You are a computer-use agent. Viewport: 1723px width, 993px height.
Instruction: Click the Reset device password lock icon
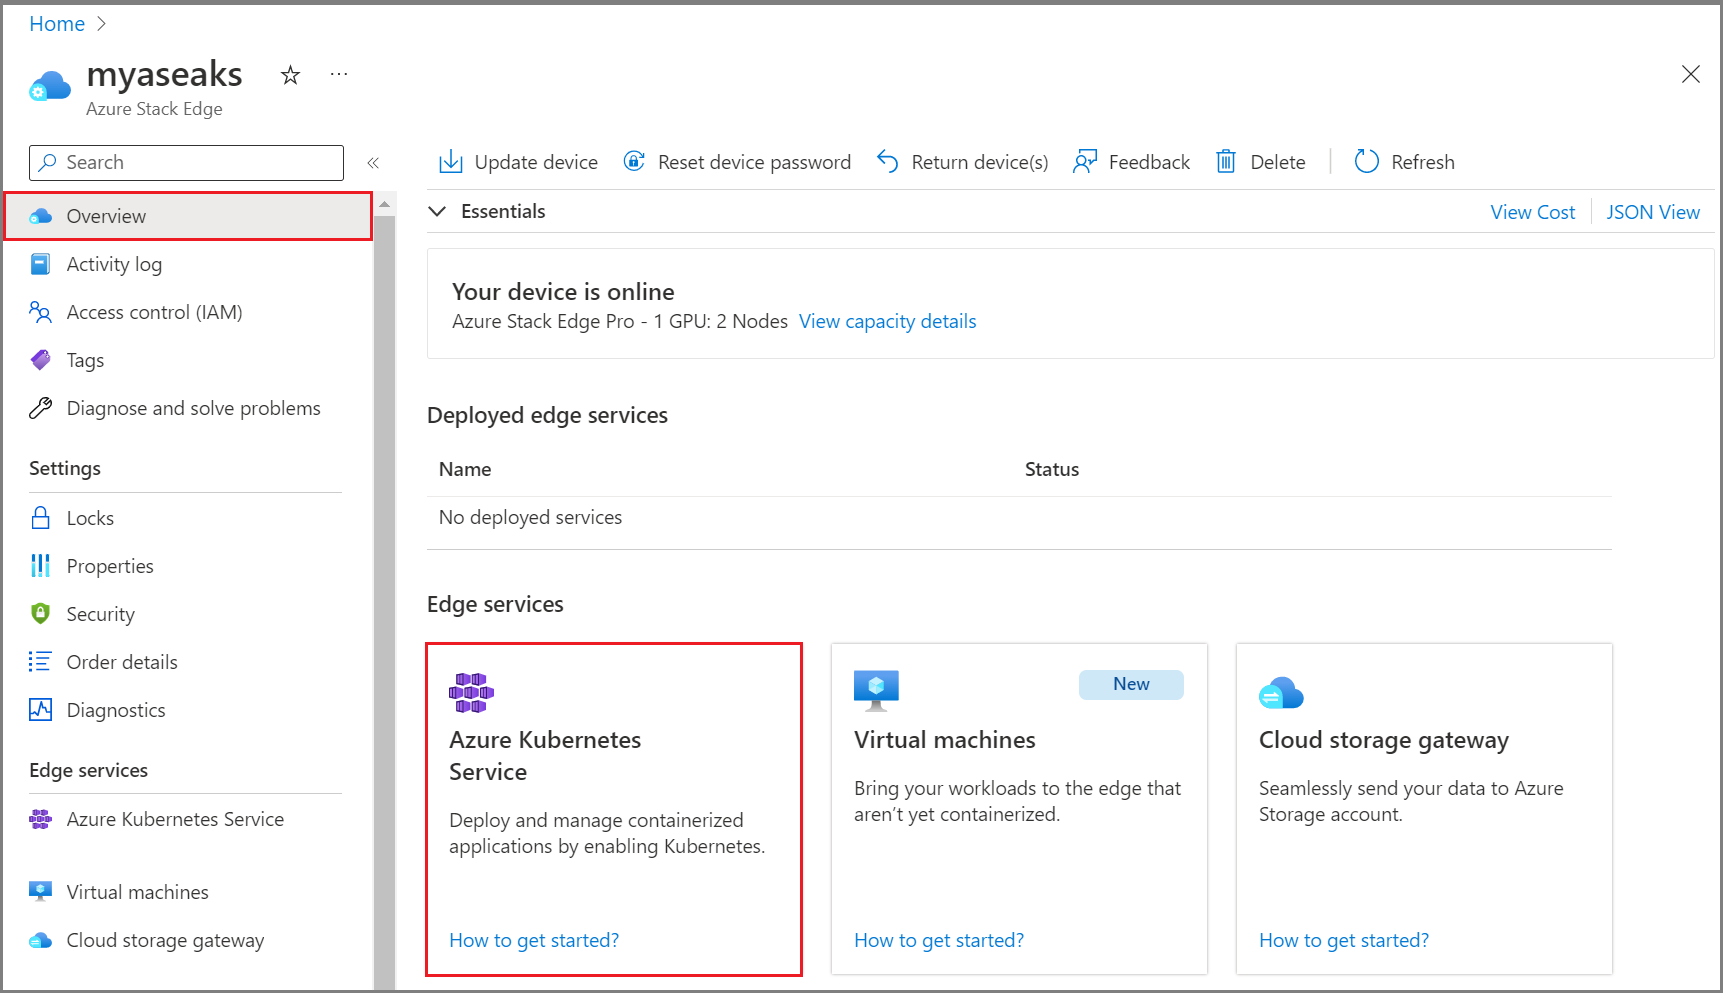pos(634,161)
